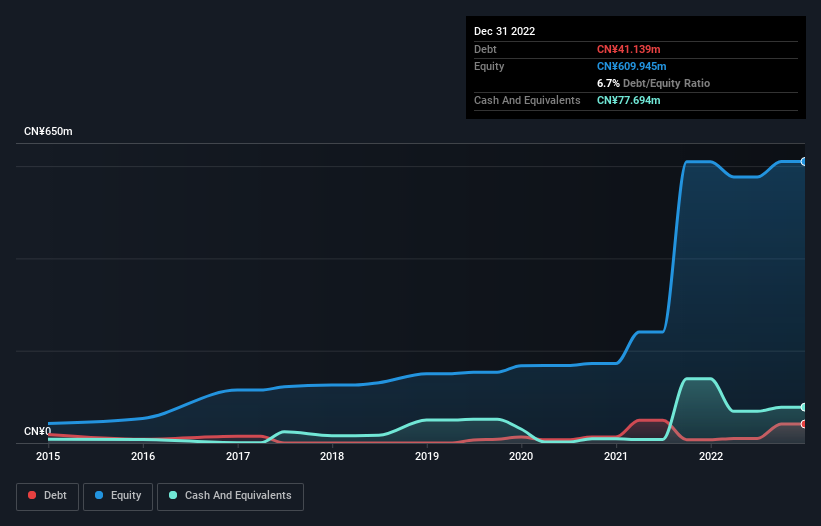Click the CN¥609.945m equity value

coord(631,66)
